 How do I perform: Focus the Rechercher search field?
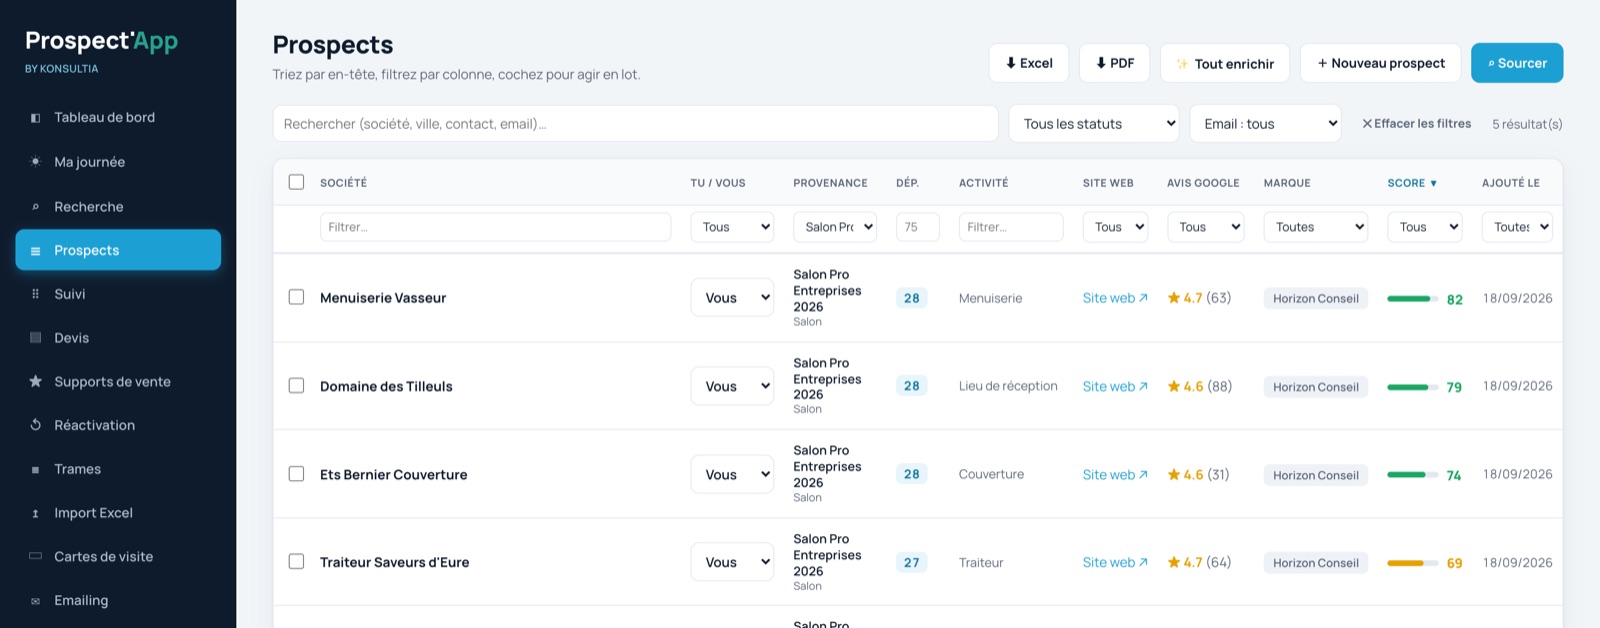click(x=635, y=124)
